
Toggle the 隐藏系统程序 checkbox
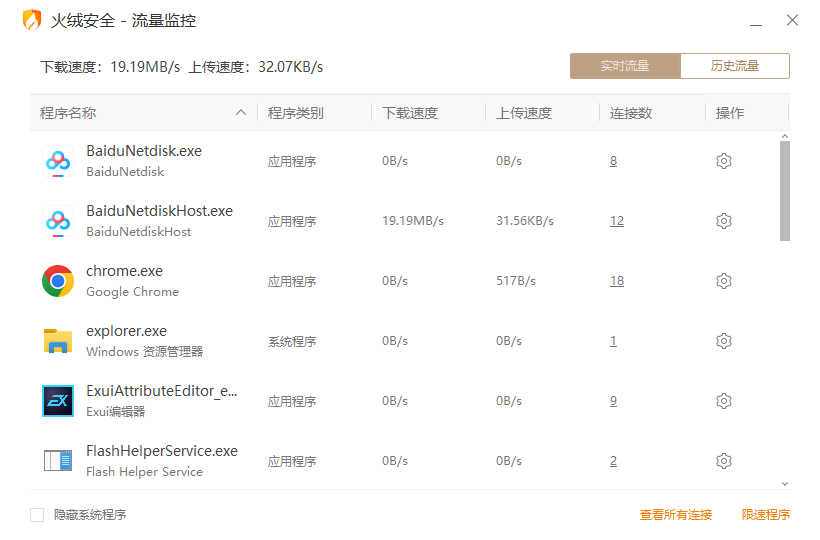point(37,515)
